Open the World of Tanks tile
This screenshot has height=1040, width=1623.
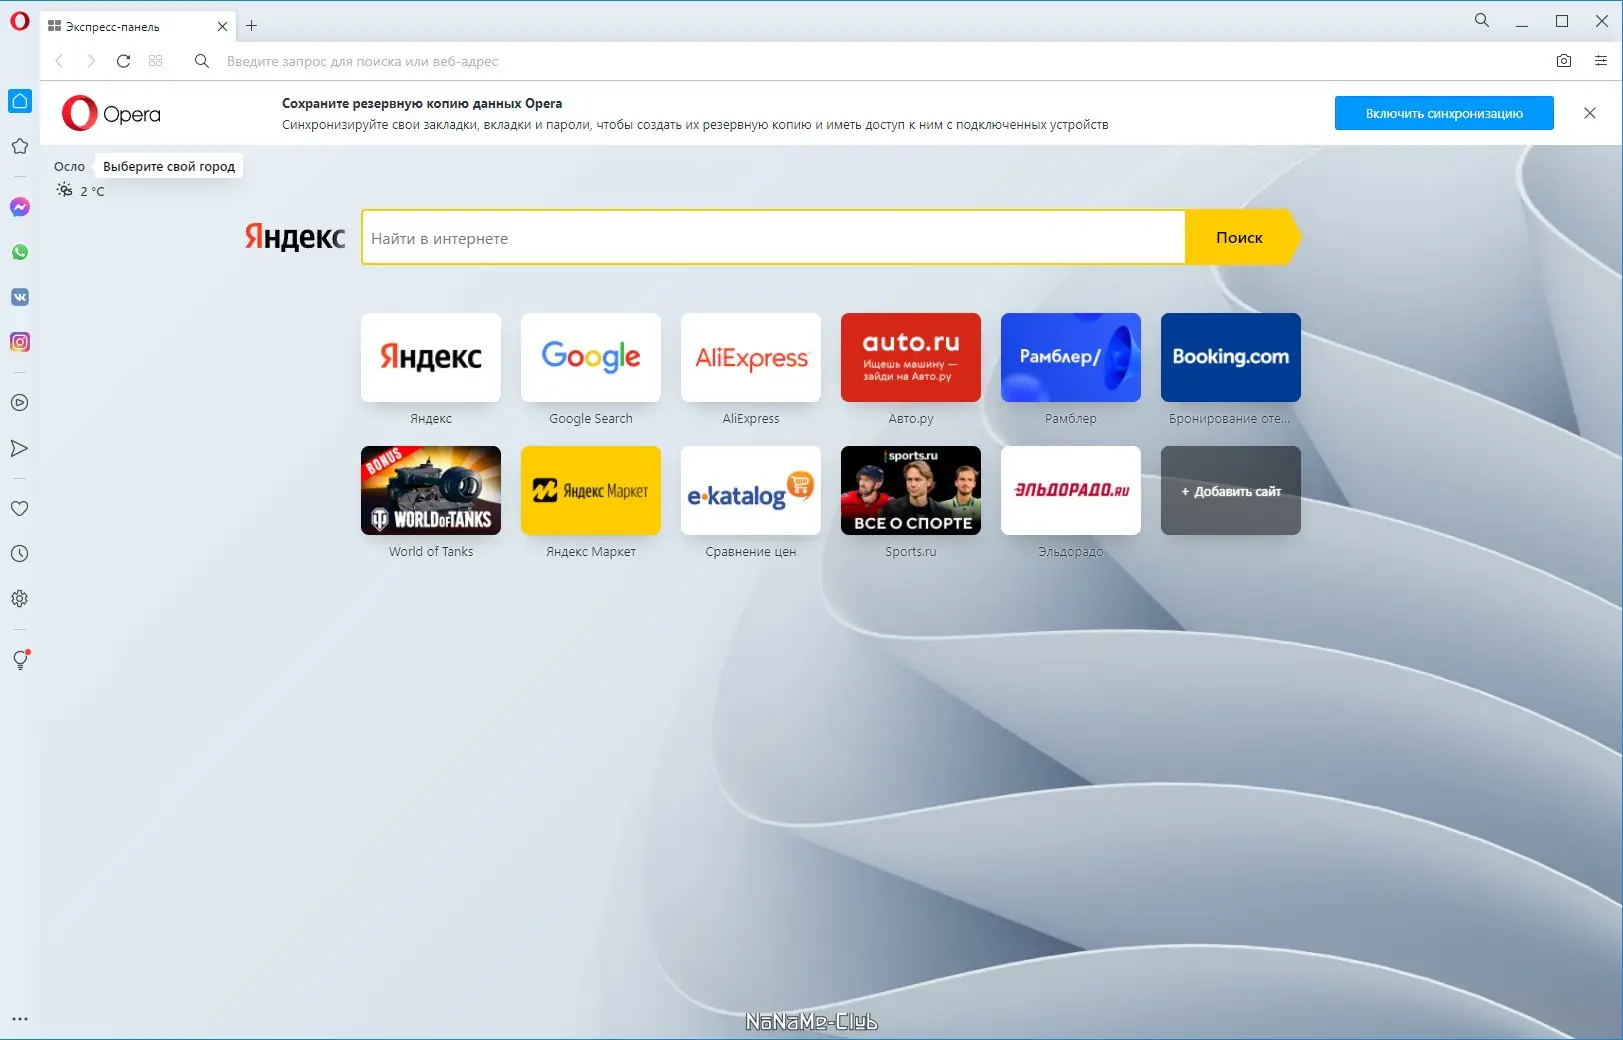click(x=431, y=490)
